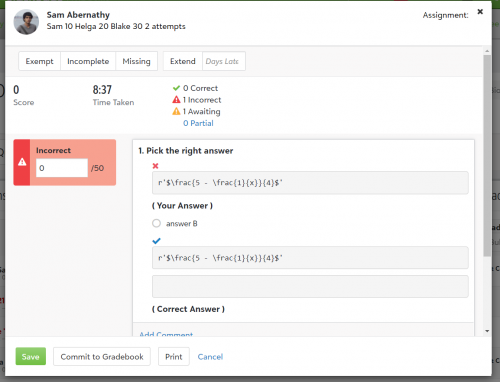Open the 0 Partial link
This screenshot has width=500, height=382.
tap(198, 123)
